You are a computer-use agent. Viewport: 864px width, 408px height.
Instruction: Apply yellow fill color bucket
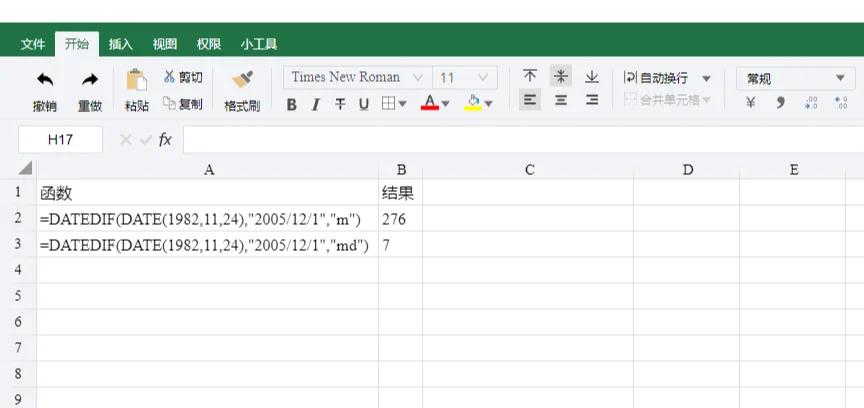click(x=473, y=103)
